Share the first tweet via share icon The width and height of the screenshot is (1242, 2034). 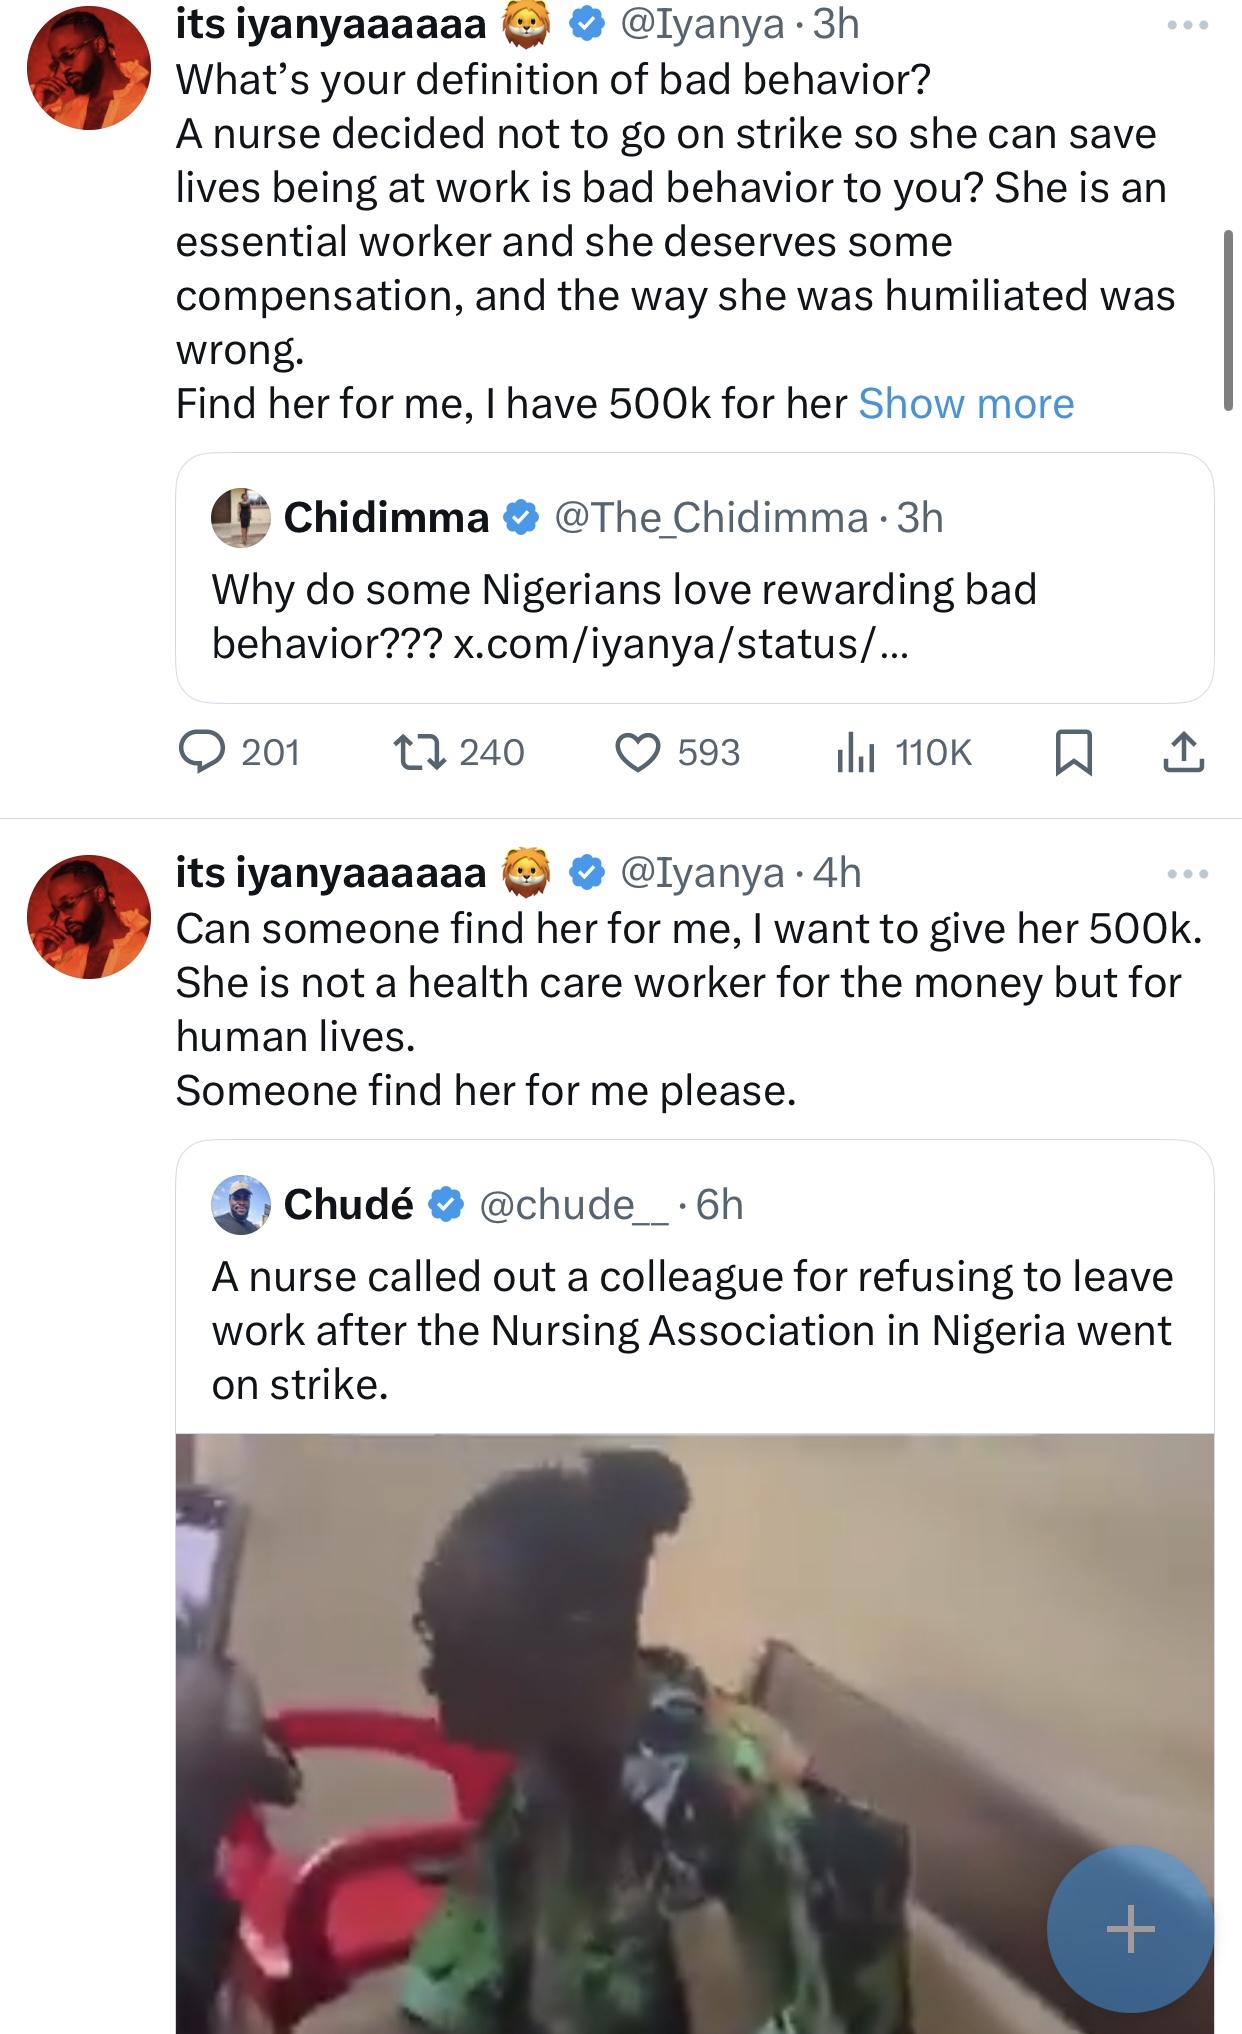coord(1183,752)
